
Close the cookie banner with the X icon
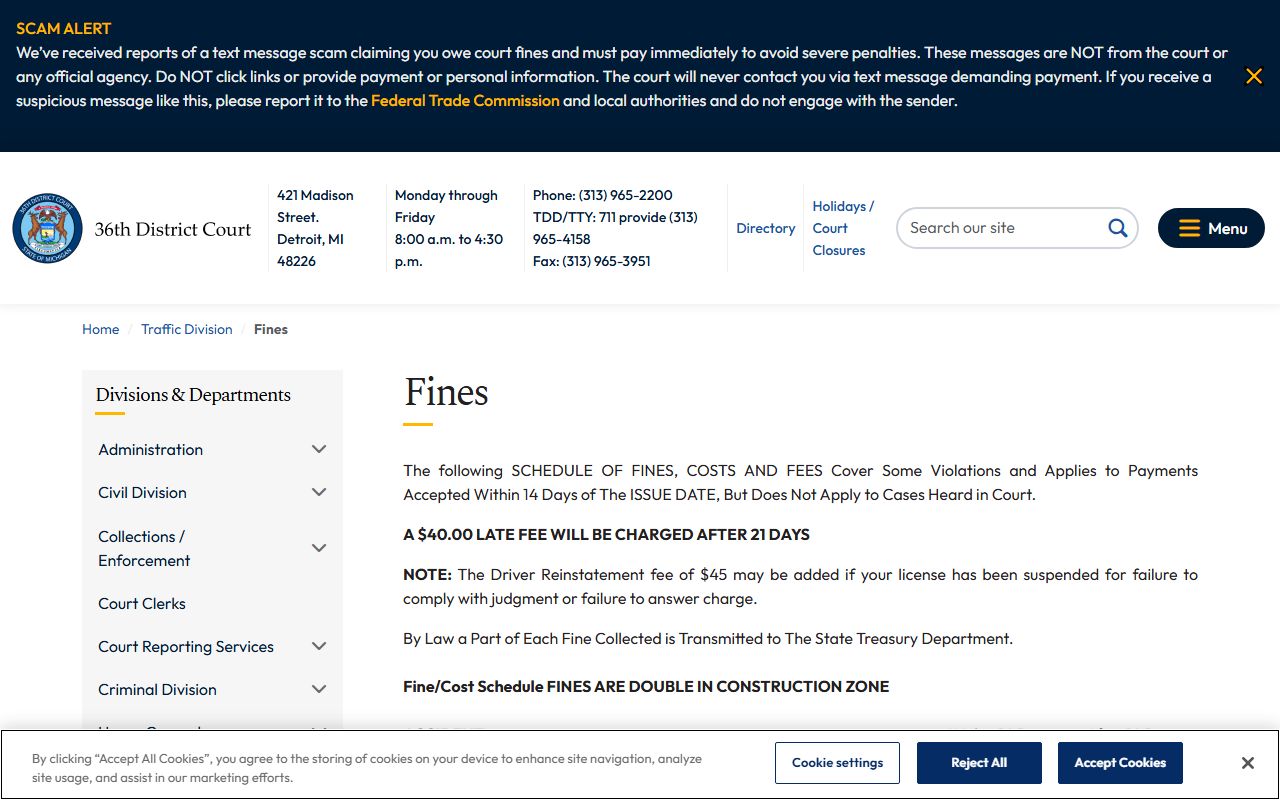point(1247,763)
